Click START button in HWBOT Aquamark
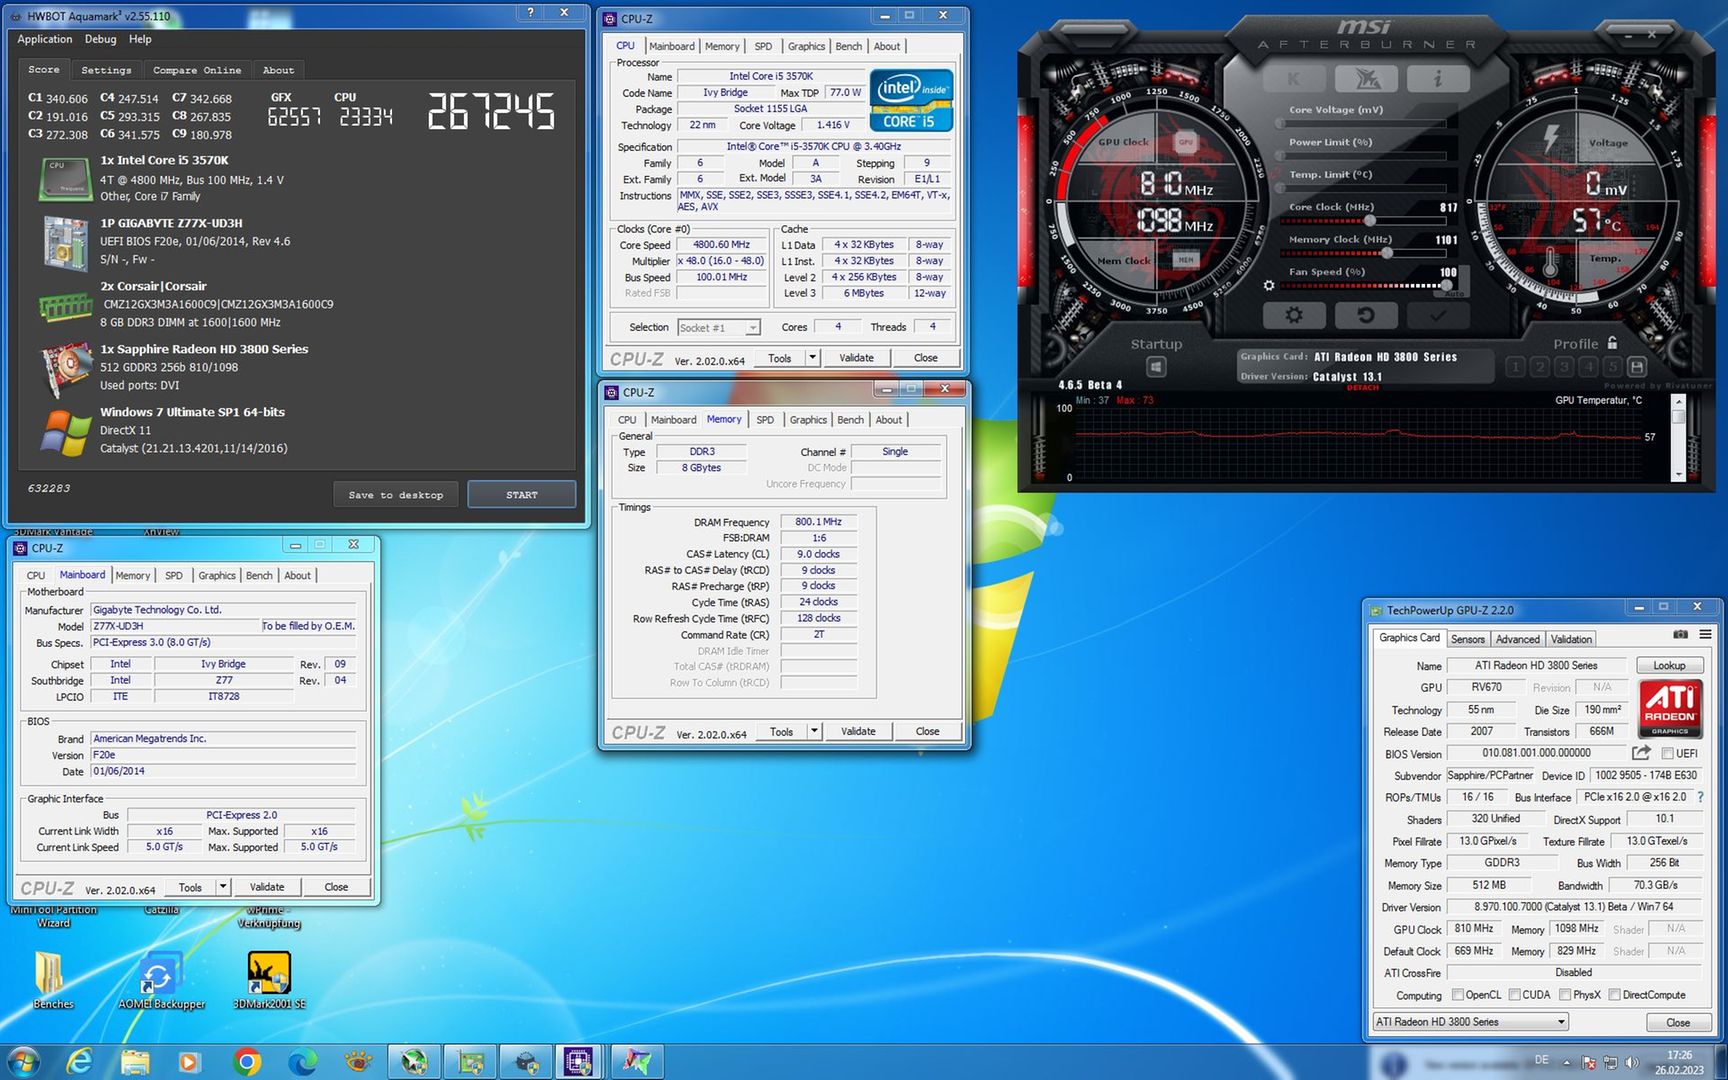This screenshot has height=1080, width=1728. click(x=522, y=495)
